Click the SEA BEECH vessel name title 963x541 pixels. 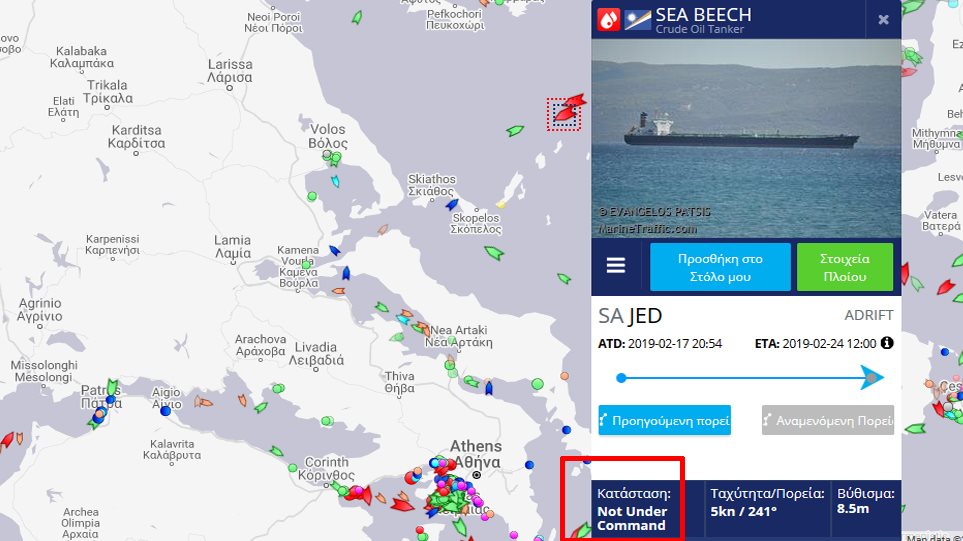click(703, 15)
